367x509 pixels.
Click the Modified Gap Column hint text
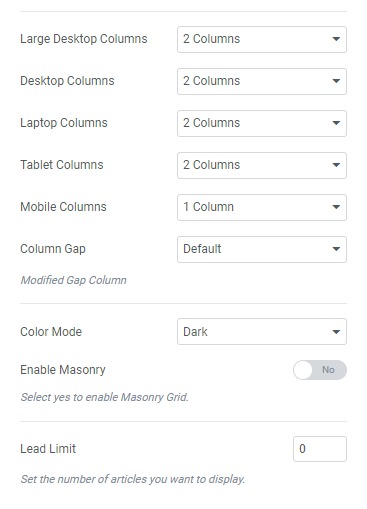coord(73,280)
